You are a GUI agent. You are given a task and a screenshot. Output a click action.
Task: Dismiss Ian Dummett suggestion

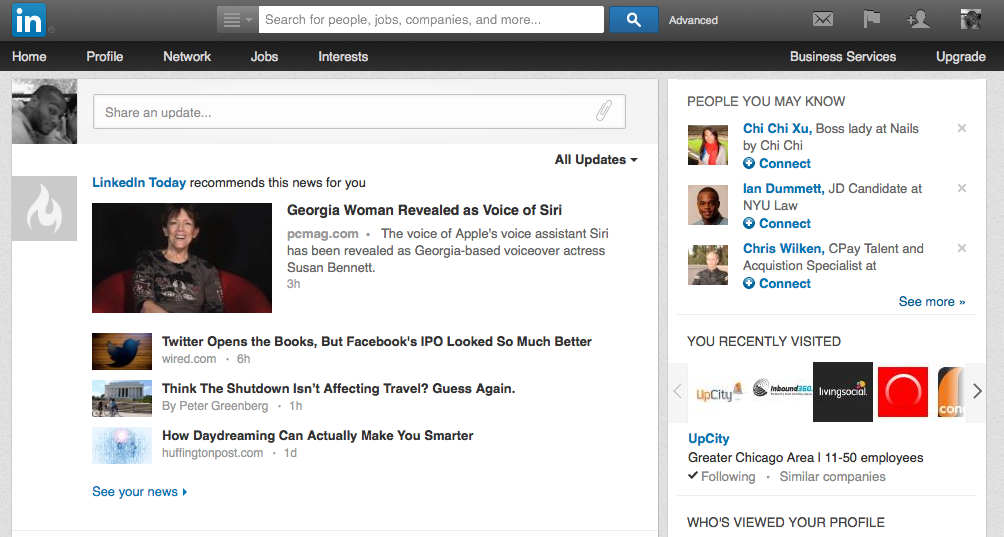[x=962, y=188]
